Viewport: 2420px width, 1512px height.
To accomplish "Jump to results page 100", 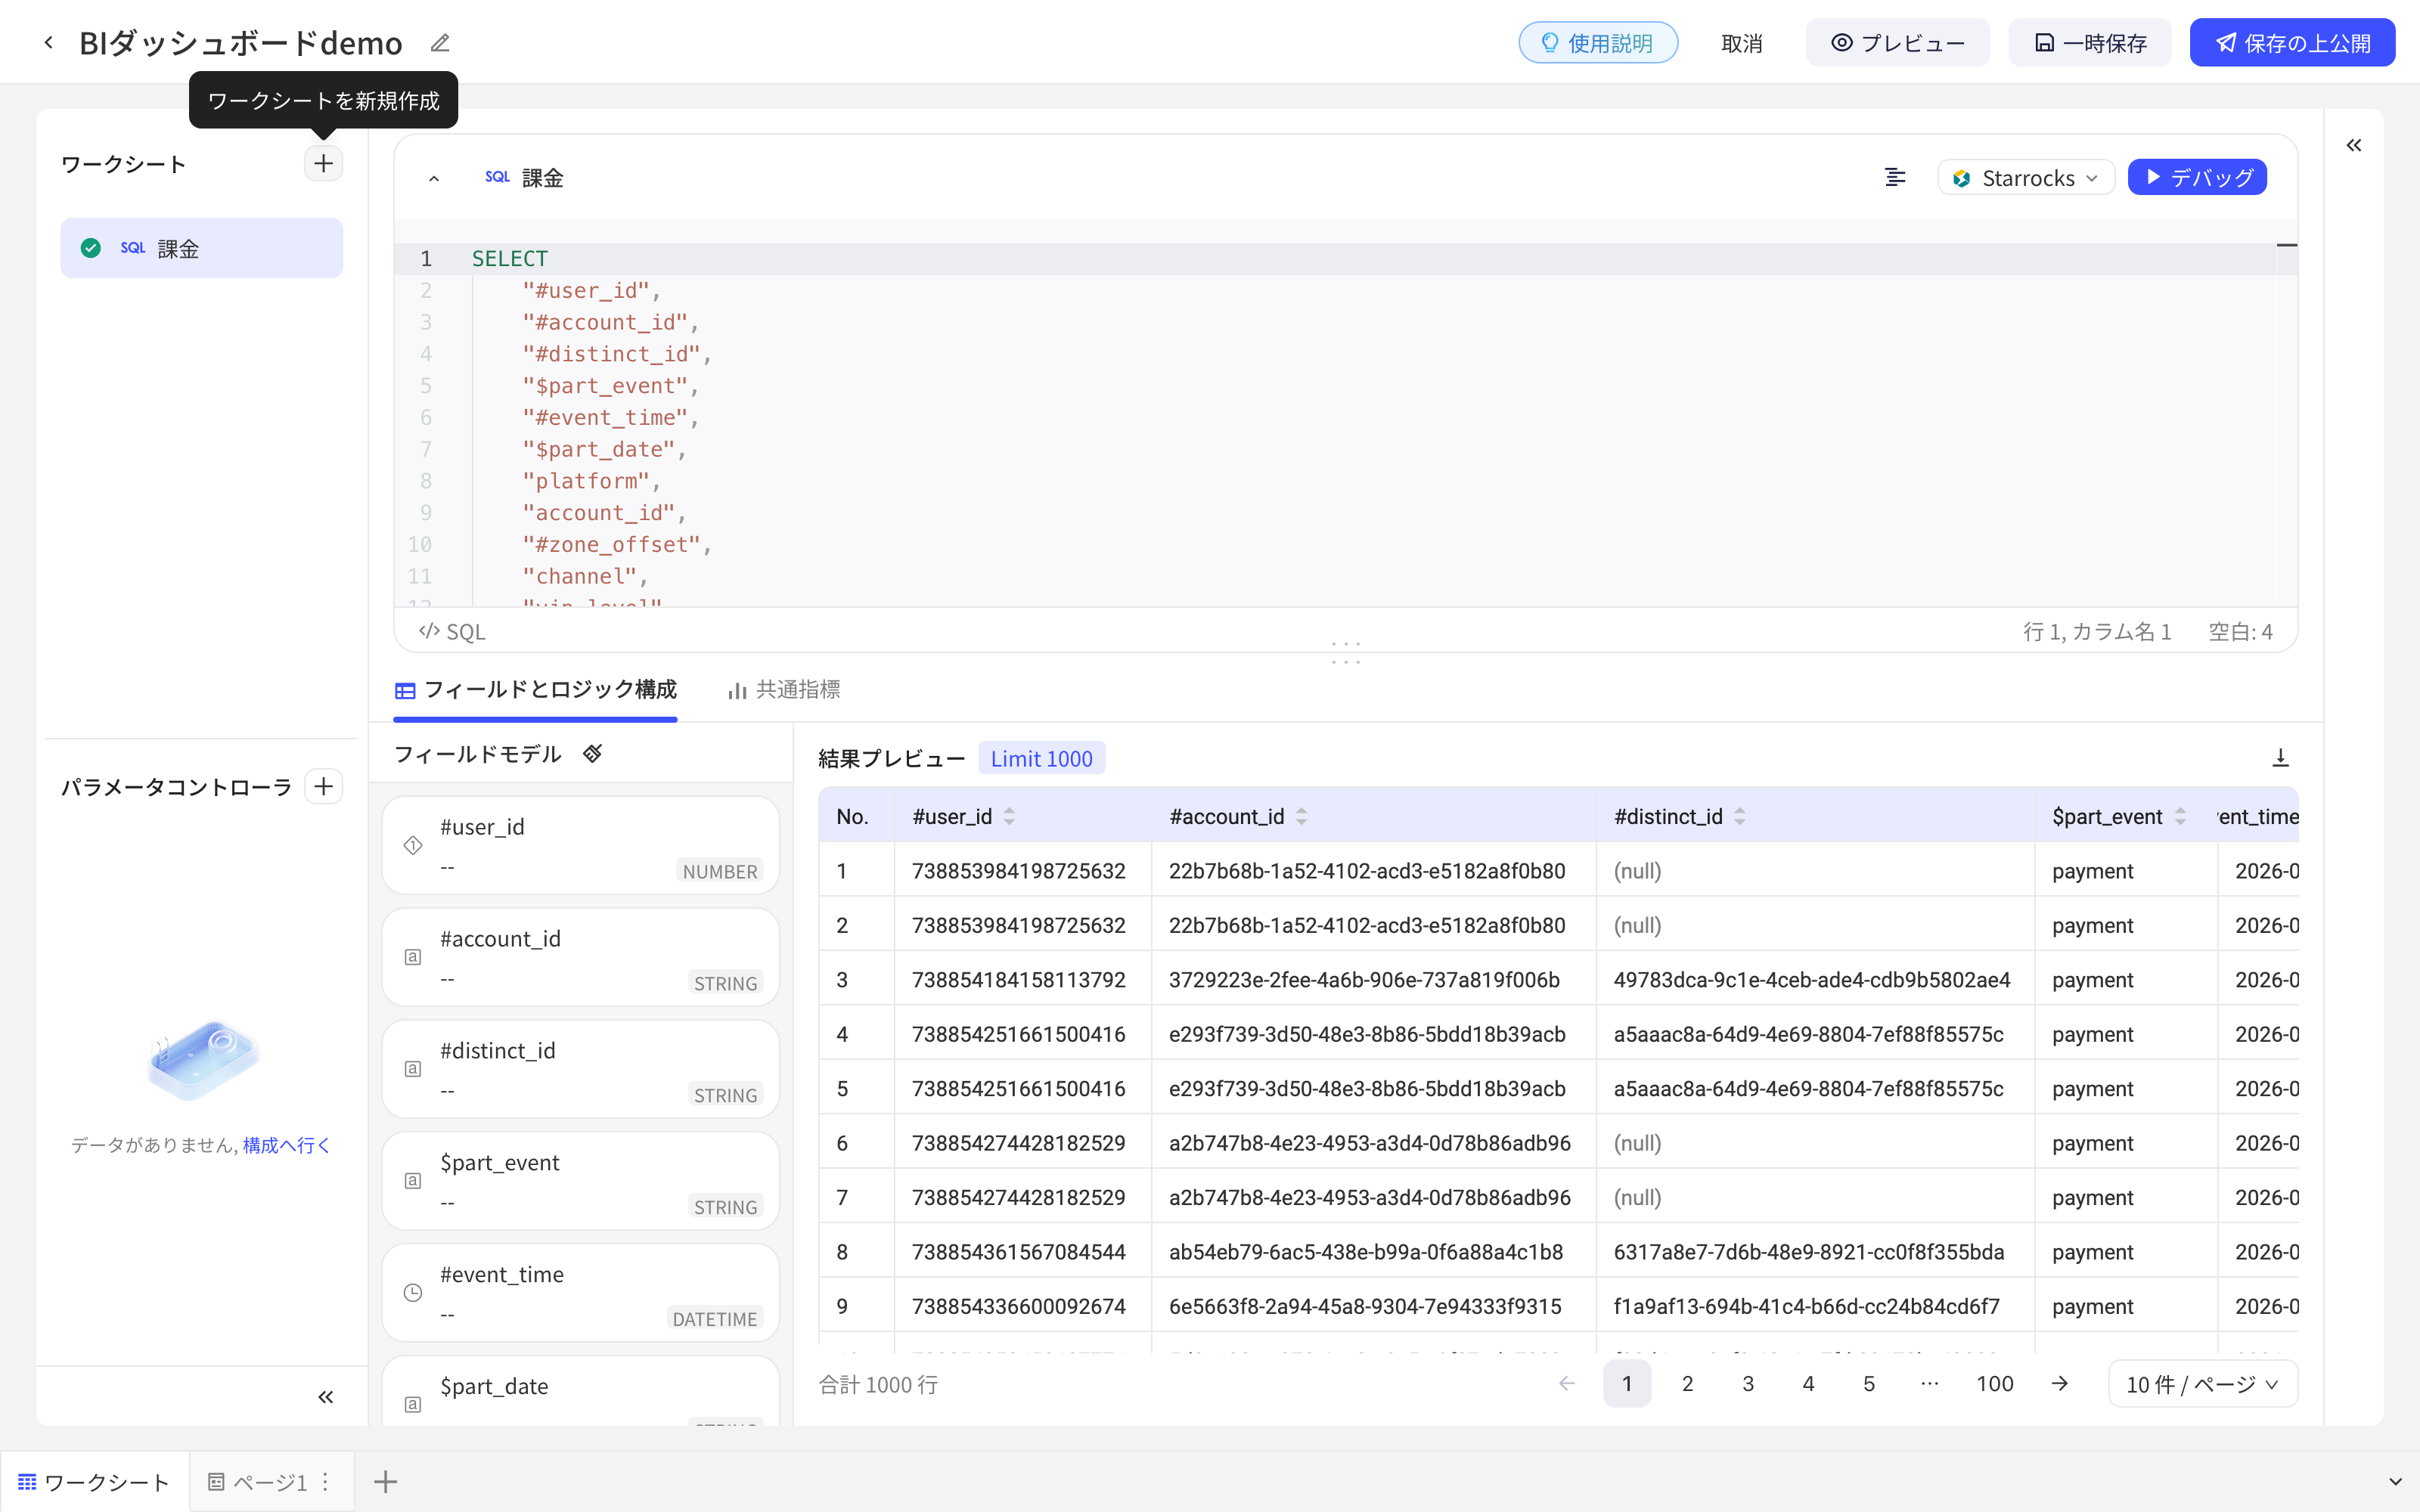I will [1994, 1384].
